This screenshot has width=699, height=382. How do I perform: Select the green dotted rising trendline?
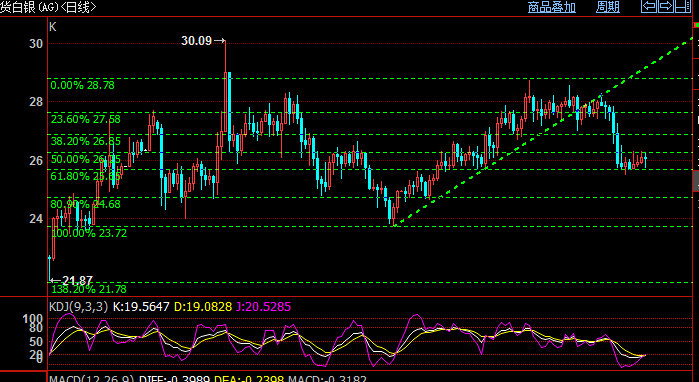[544, 131]
